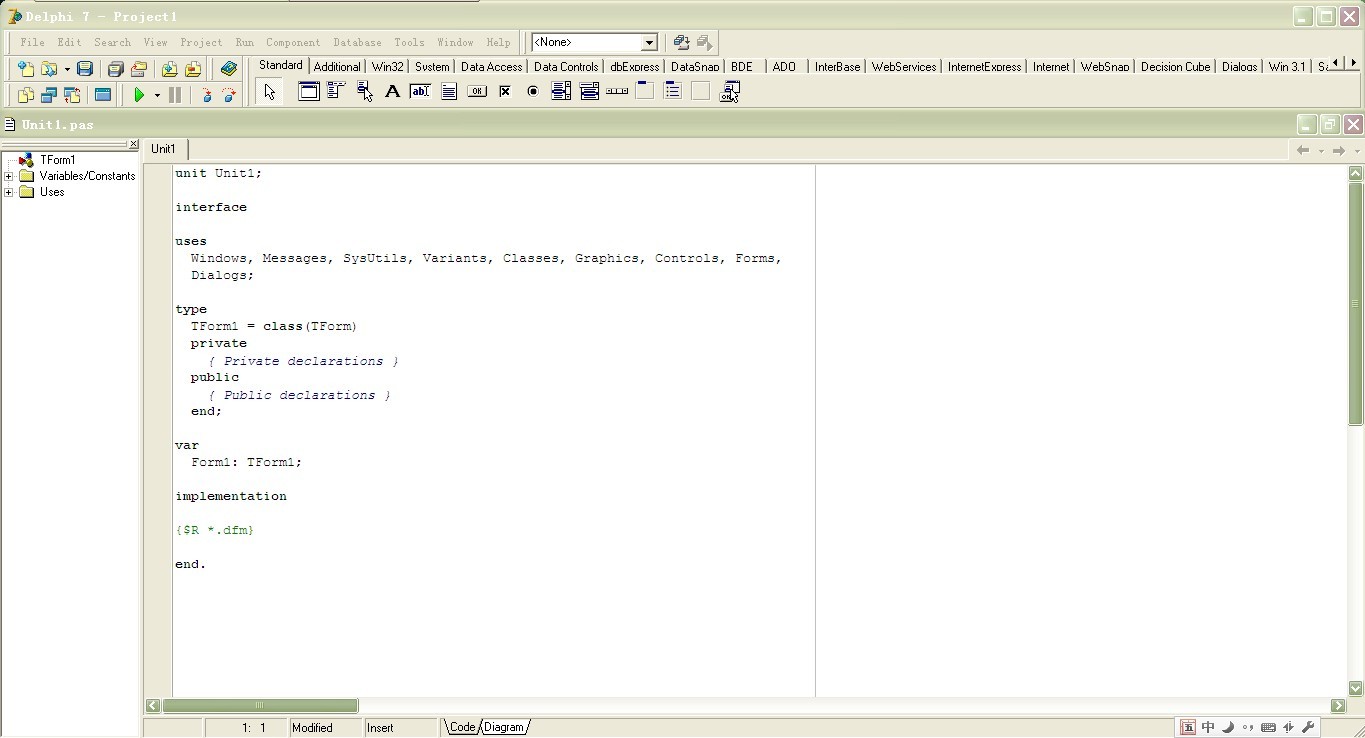Click the IME wrench settings tray icon
The width and height of the screenshot is (1365, 738).
(x=1309, y=727)
